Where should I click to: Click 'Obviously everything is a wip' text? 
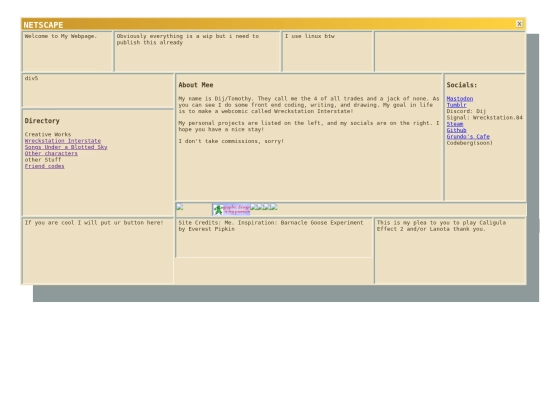click(x=188, y=39)
